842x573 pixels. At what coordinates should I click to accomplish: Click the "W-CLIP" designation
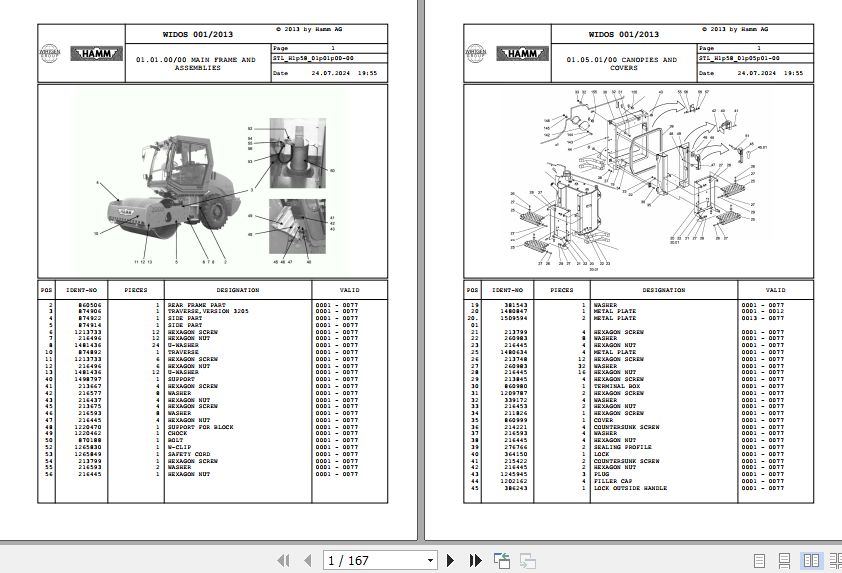179,447
